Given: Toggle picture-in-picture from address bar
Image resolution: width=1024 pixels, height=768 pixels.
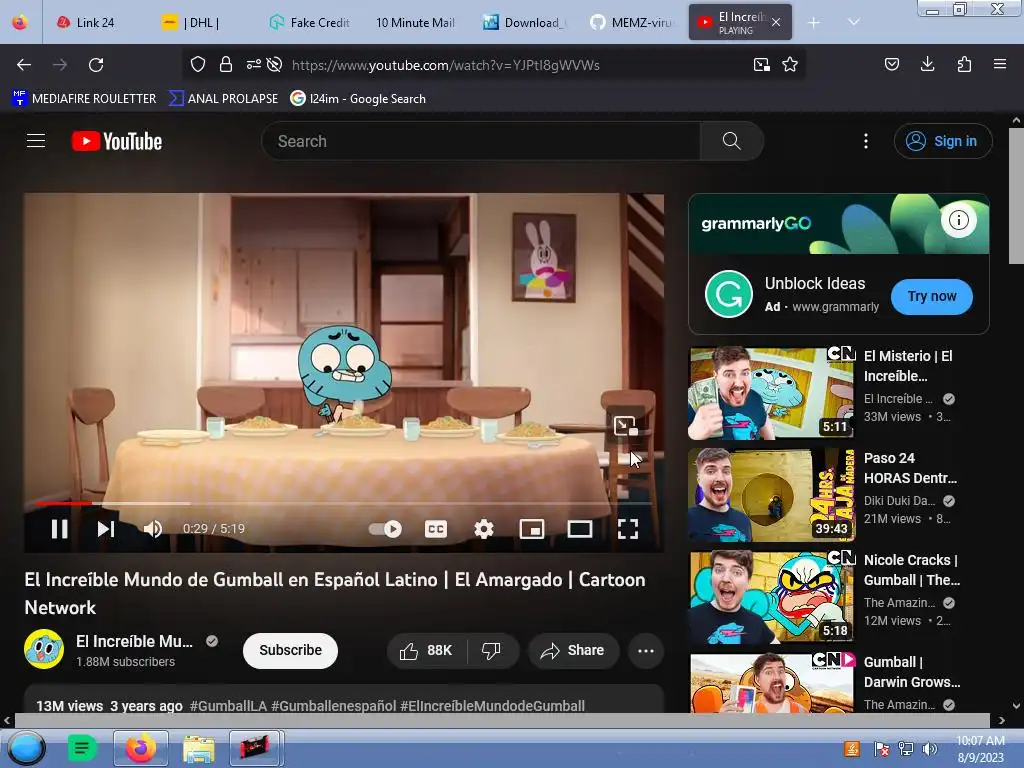Looking at the screenshot, I should pos(761,64).
